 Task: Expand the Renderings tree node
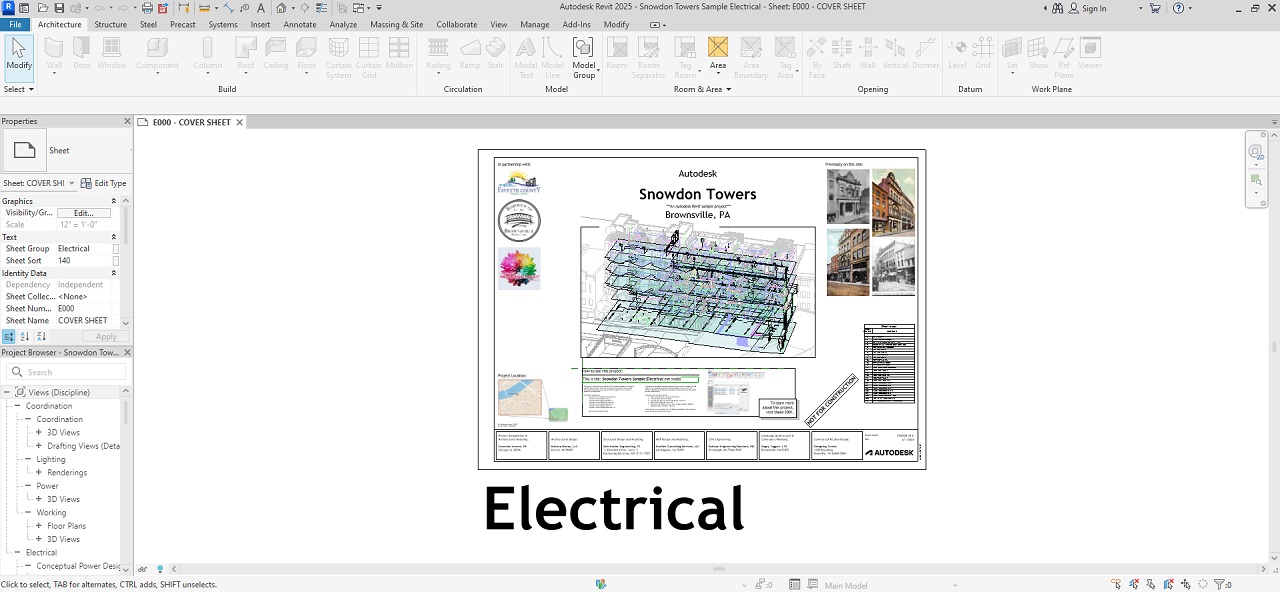(38, 473)
